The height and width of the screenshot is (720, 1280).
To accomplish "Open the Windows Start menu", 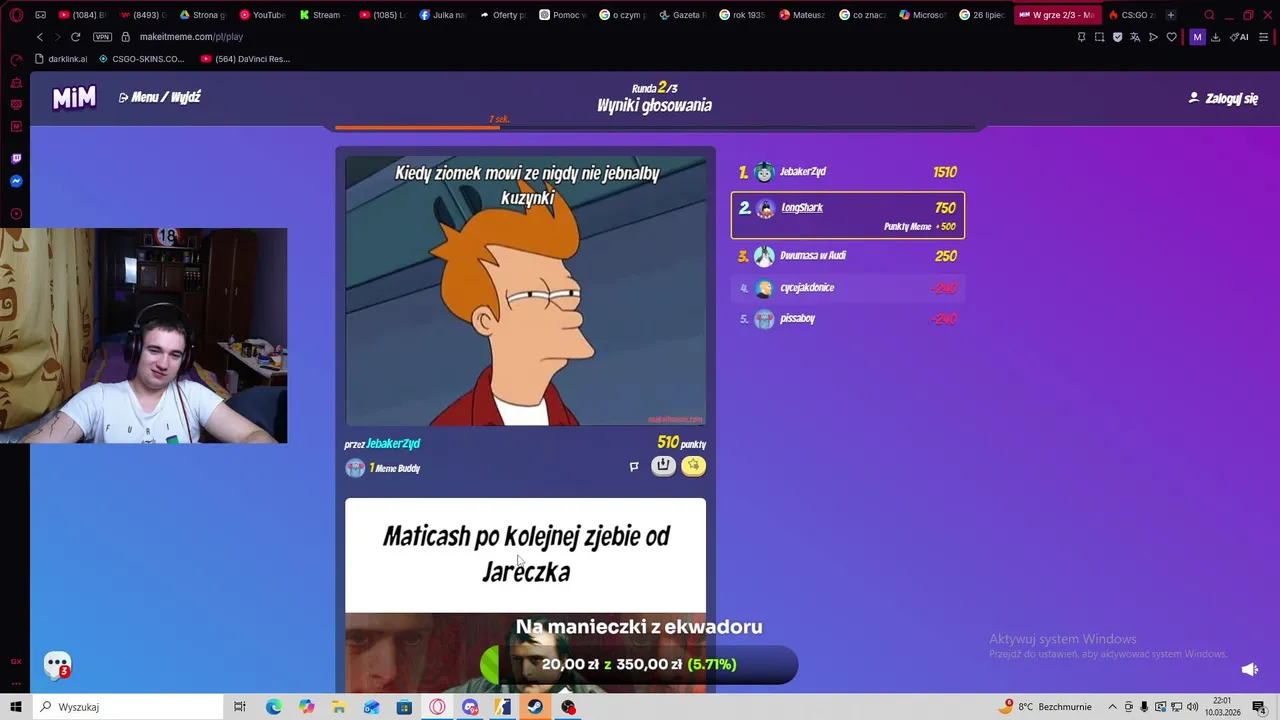I will coord(16,707).
